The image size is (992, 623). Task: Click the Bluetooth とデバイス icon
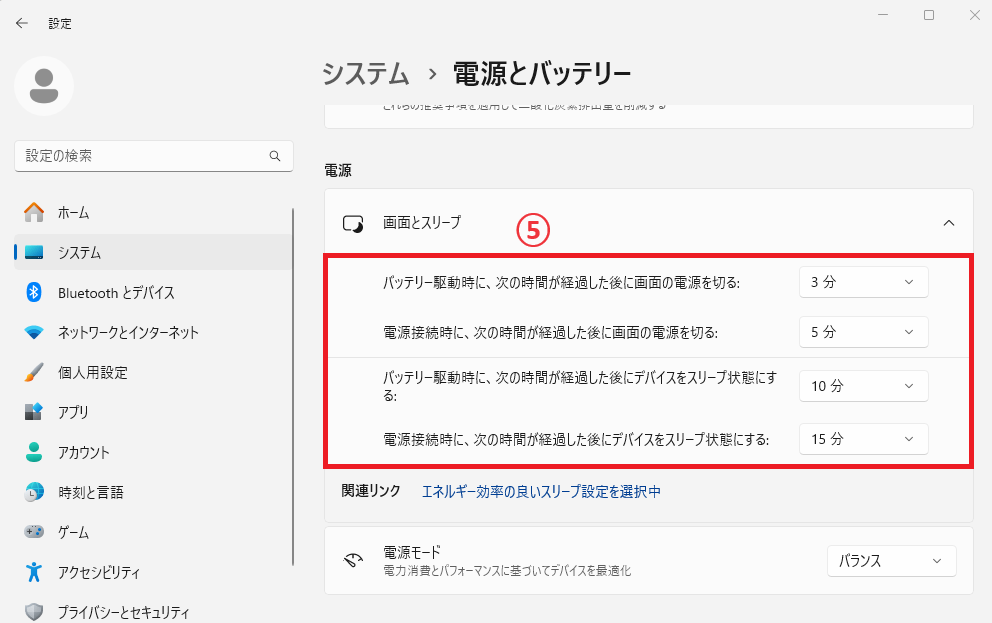pos(34,292)
